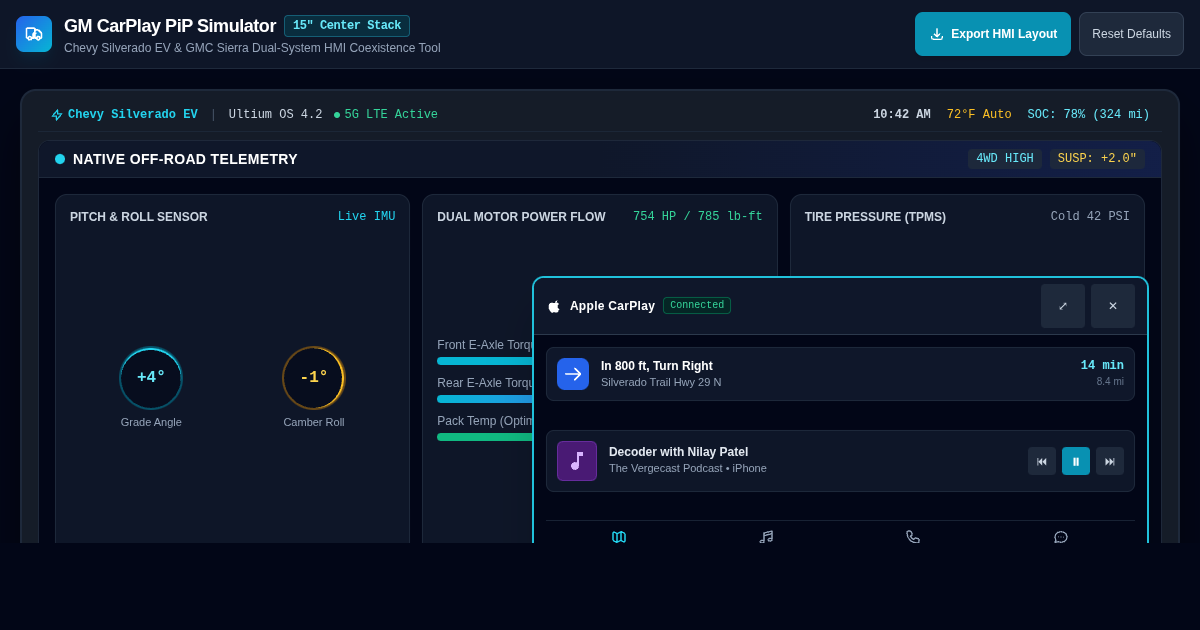The width and height of the screenshot is (1200, 630).
Task: Click the Live IMU label
Action: 366,217
